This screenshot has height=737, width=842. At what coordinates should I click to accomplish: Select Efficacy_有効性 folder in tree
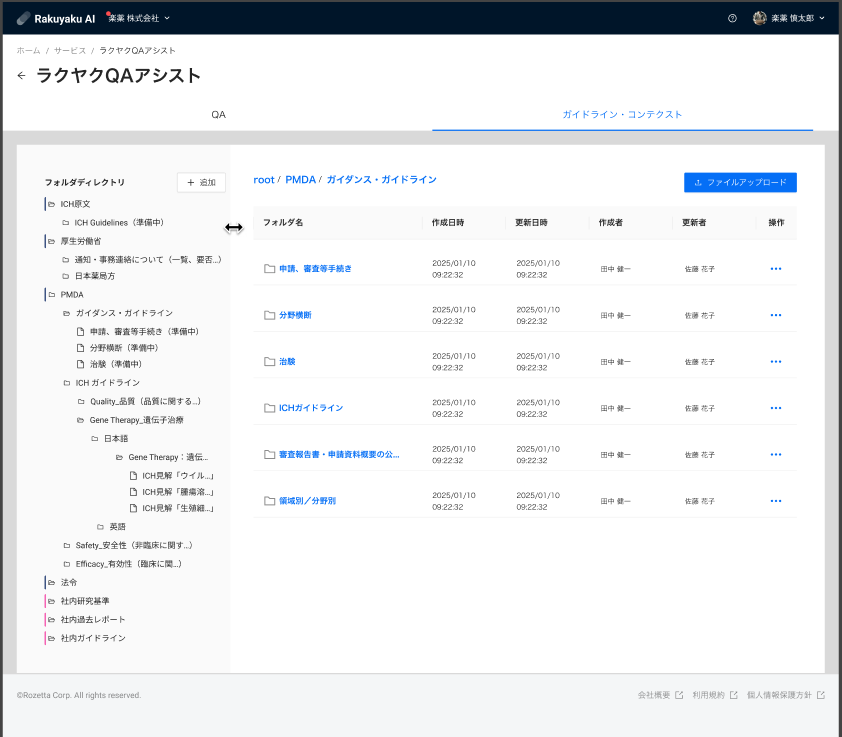pyautogui.click(x=128, y=564)
